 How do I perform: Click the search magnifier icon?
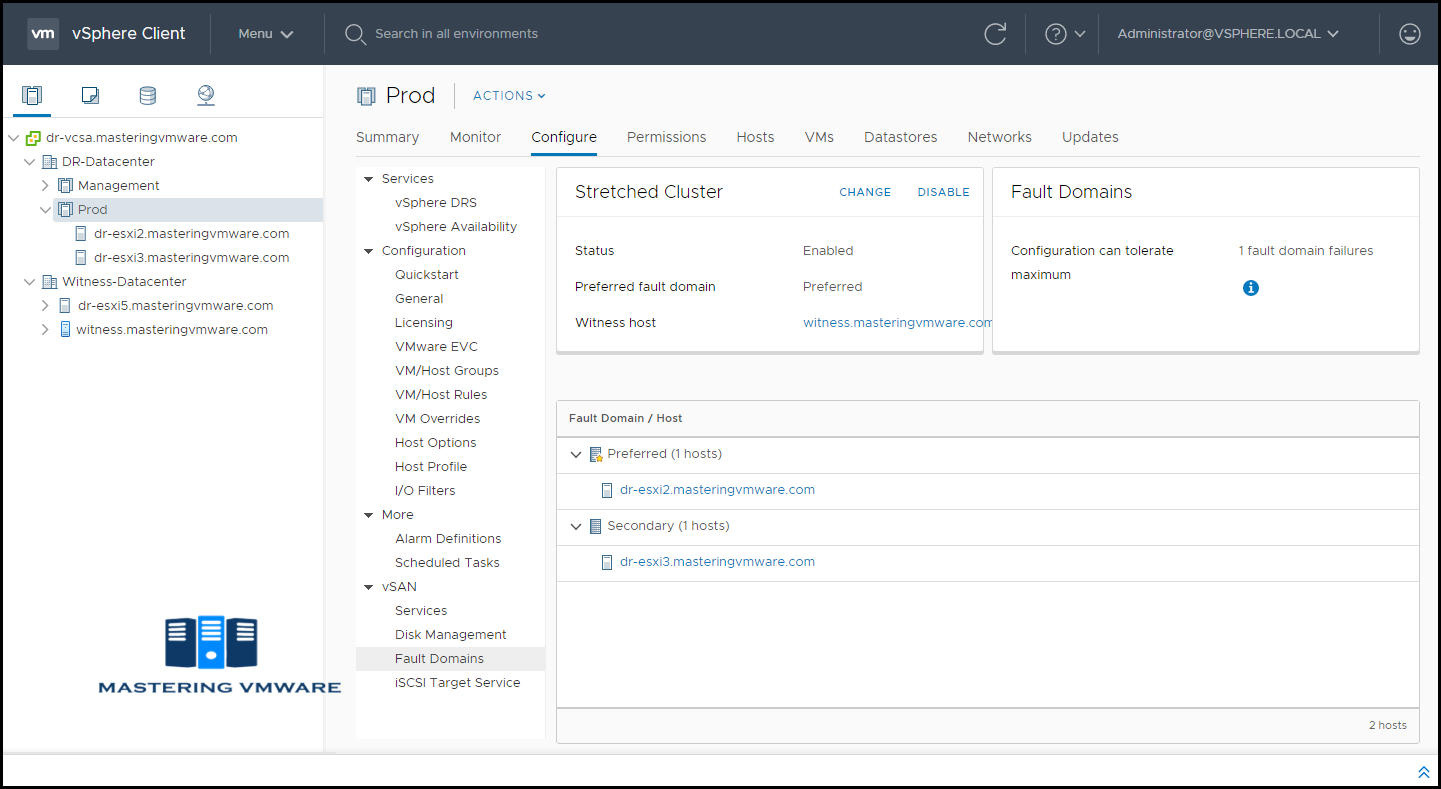pos(355,34)
